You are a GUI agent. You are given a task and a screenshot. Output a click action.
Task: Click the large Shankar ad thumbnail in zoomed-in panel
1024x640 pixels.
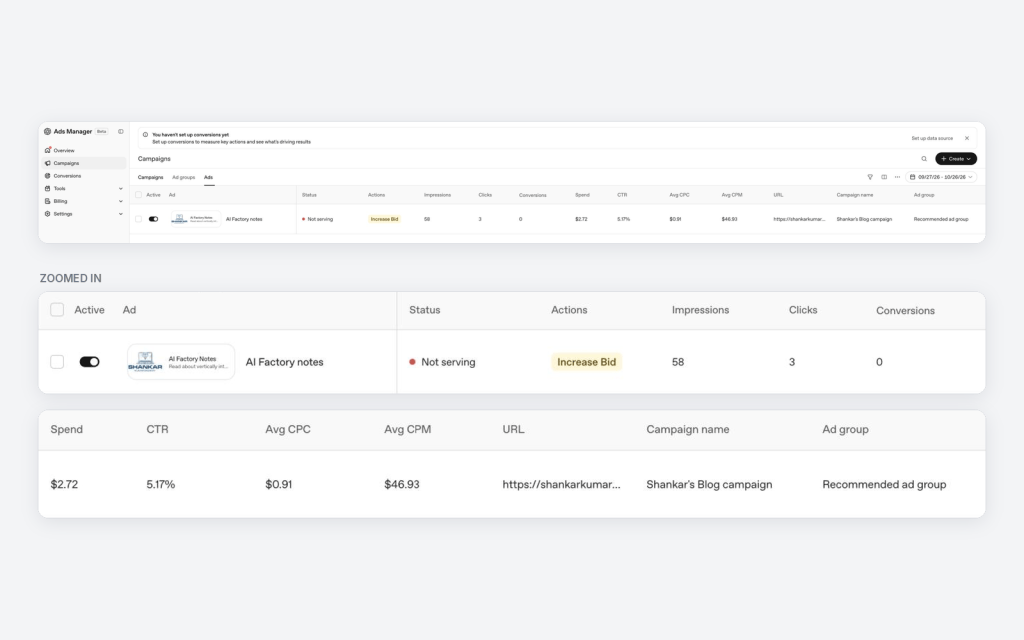tap(181, 362)
